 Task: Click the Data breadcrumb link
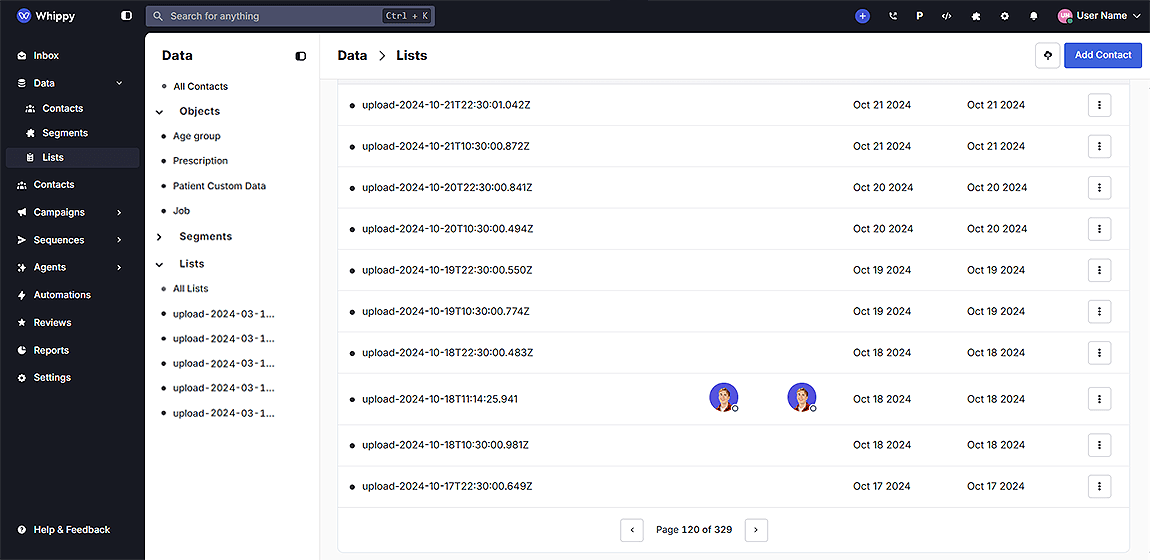click(x=352, y=56)
